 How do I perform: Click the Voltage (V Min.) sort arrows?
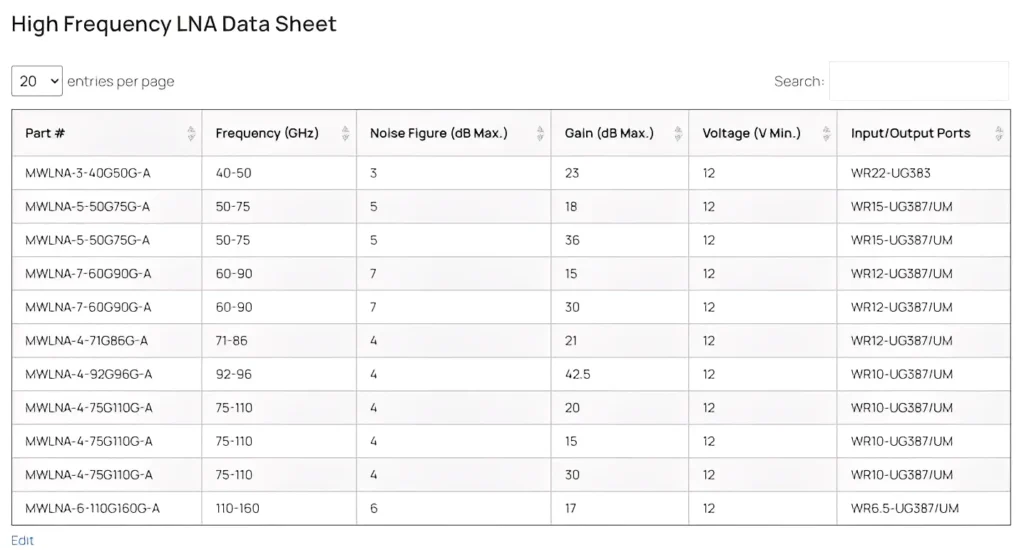[826, 133]
